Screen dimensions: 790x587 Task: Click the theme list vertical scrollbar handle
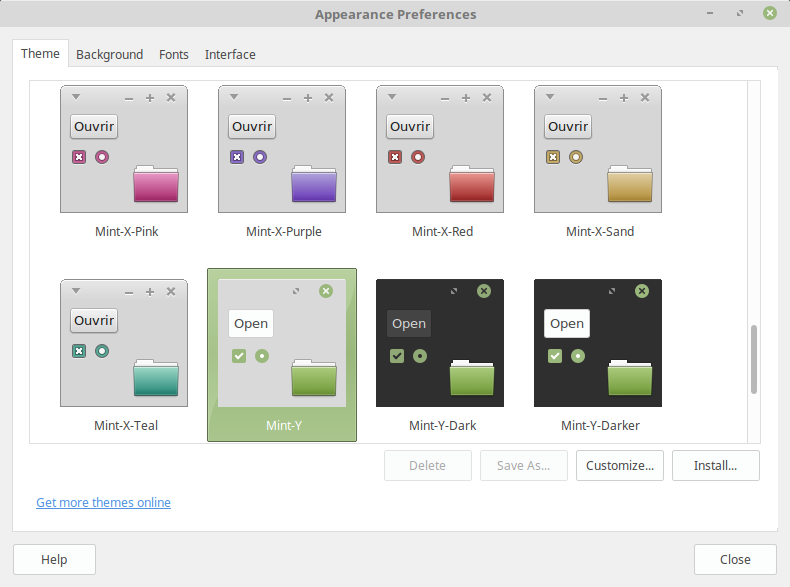754,359
